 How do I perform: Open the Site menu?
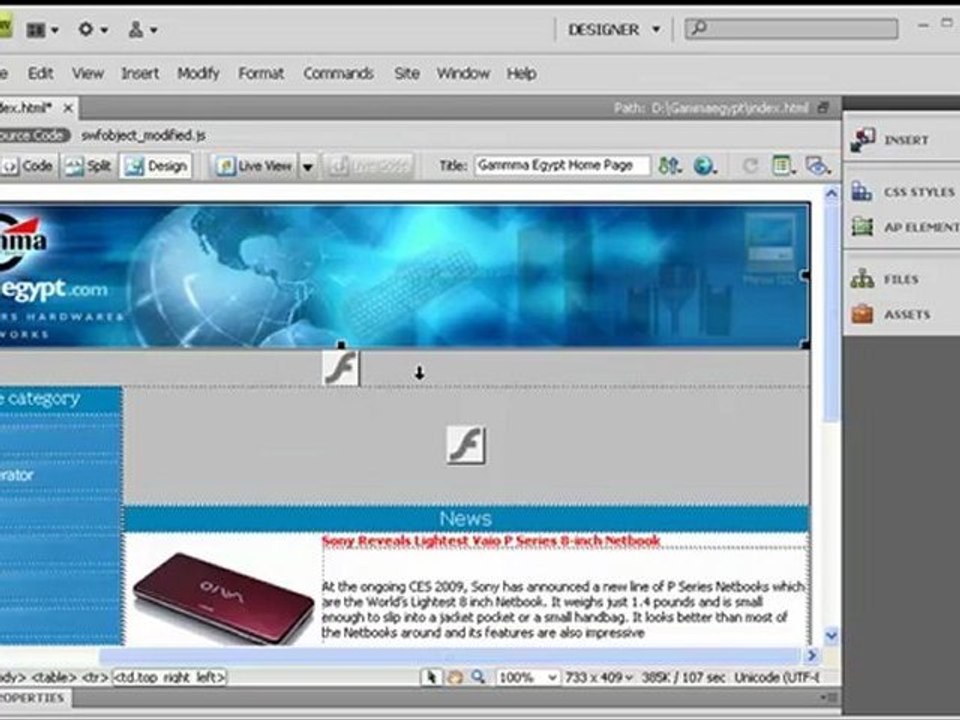coord(407,73)
